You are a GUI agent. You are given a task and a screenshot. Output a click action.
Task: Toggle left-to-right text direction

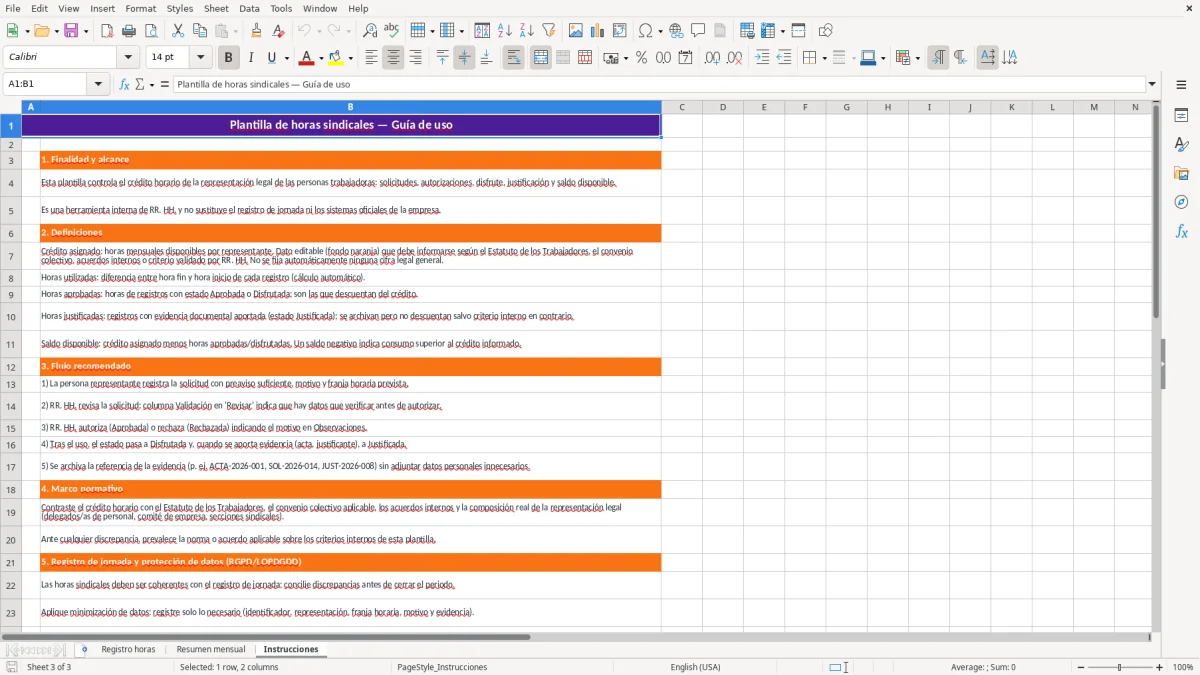pyautogui.click(x=938, y=58)
